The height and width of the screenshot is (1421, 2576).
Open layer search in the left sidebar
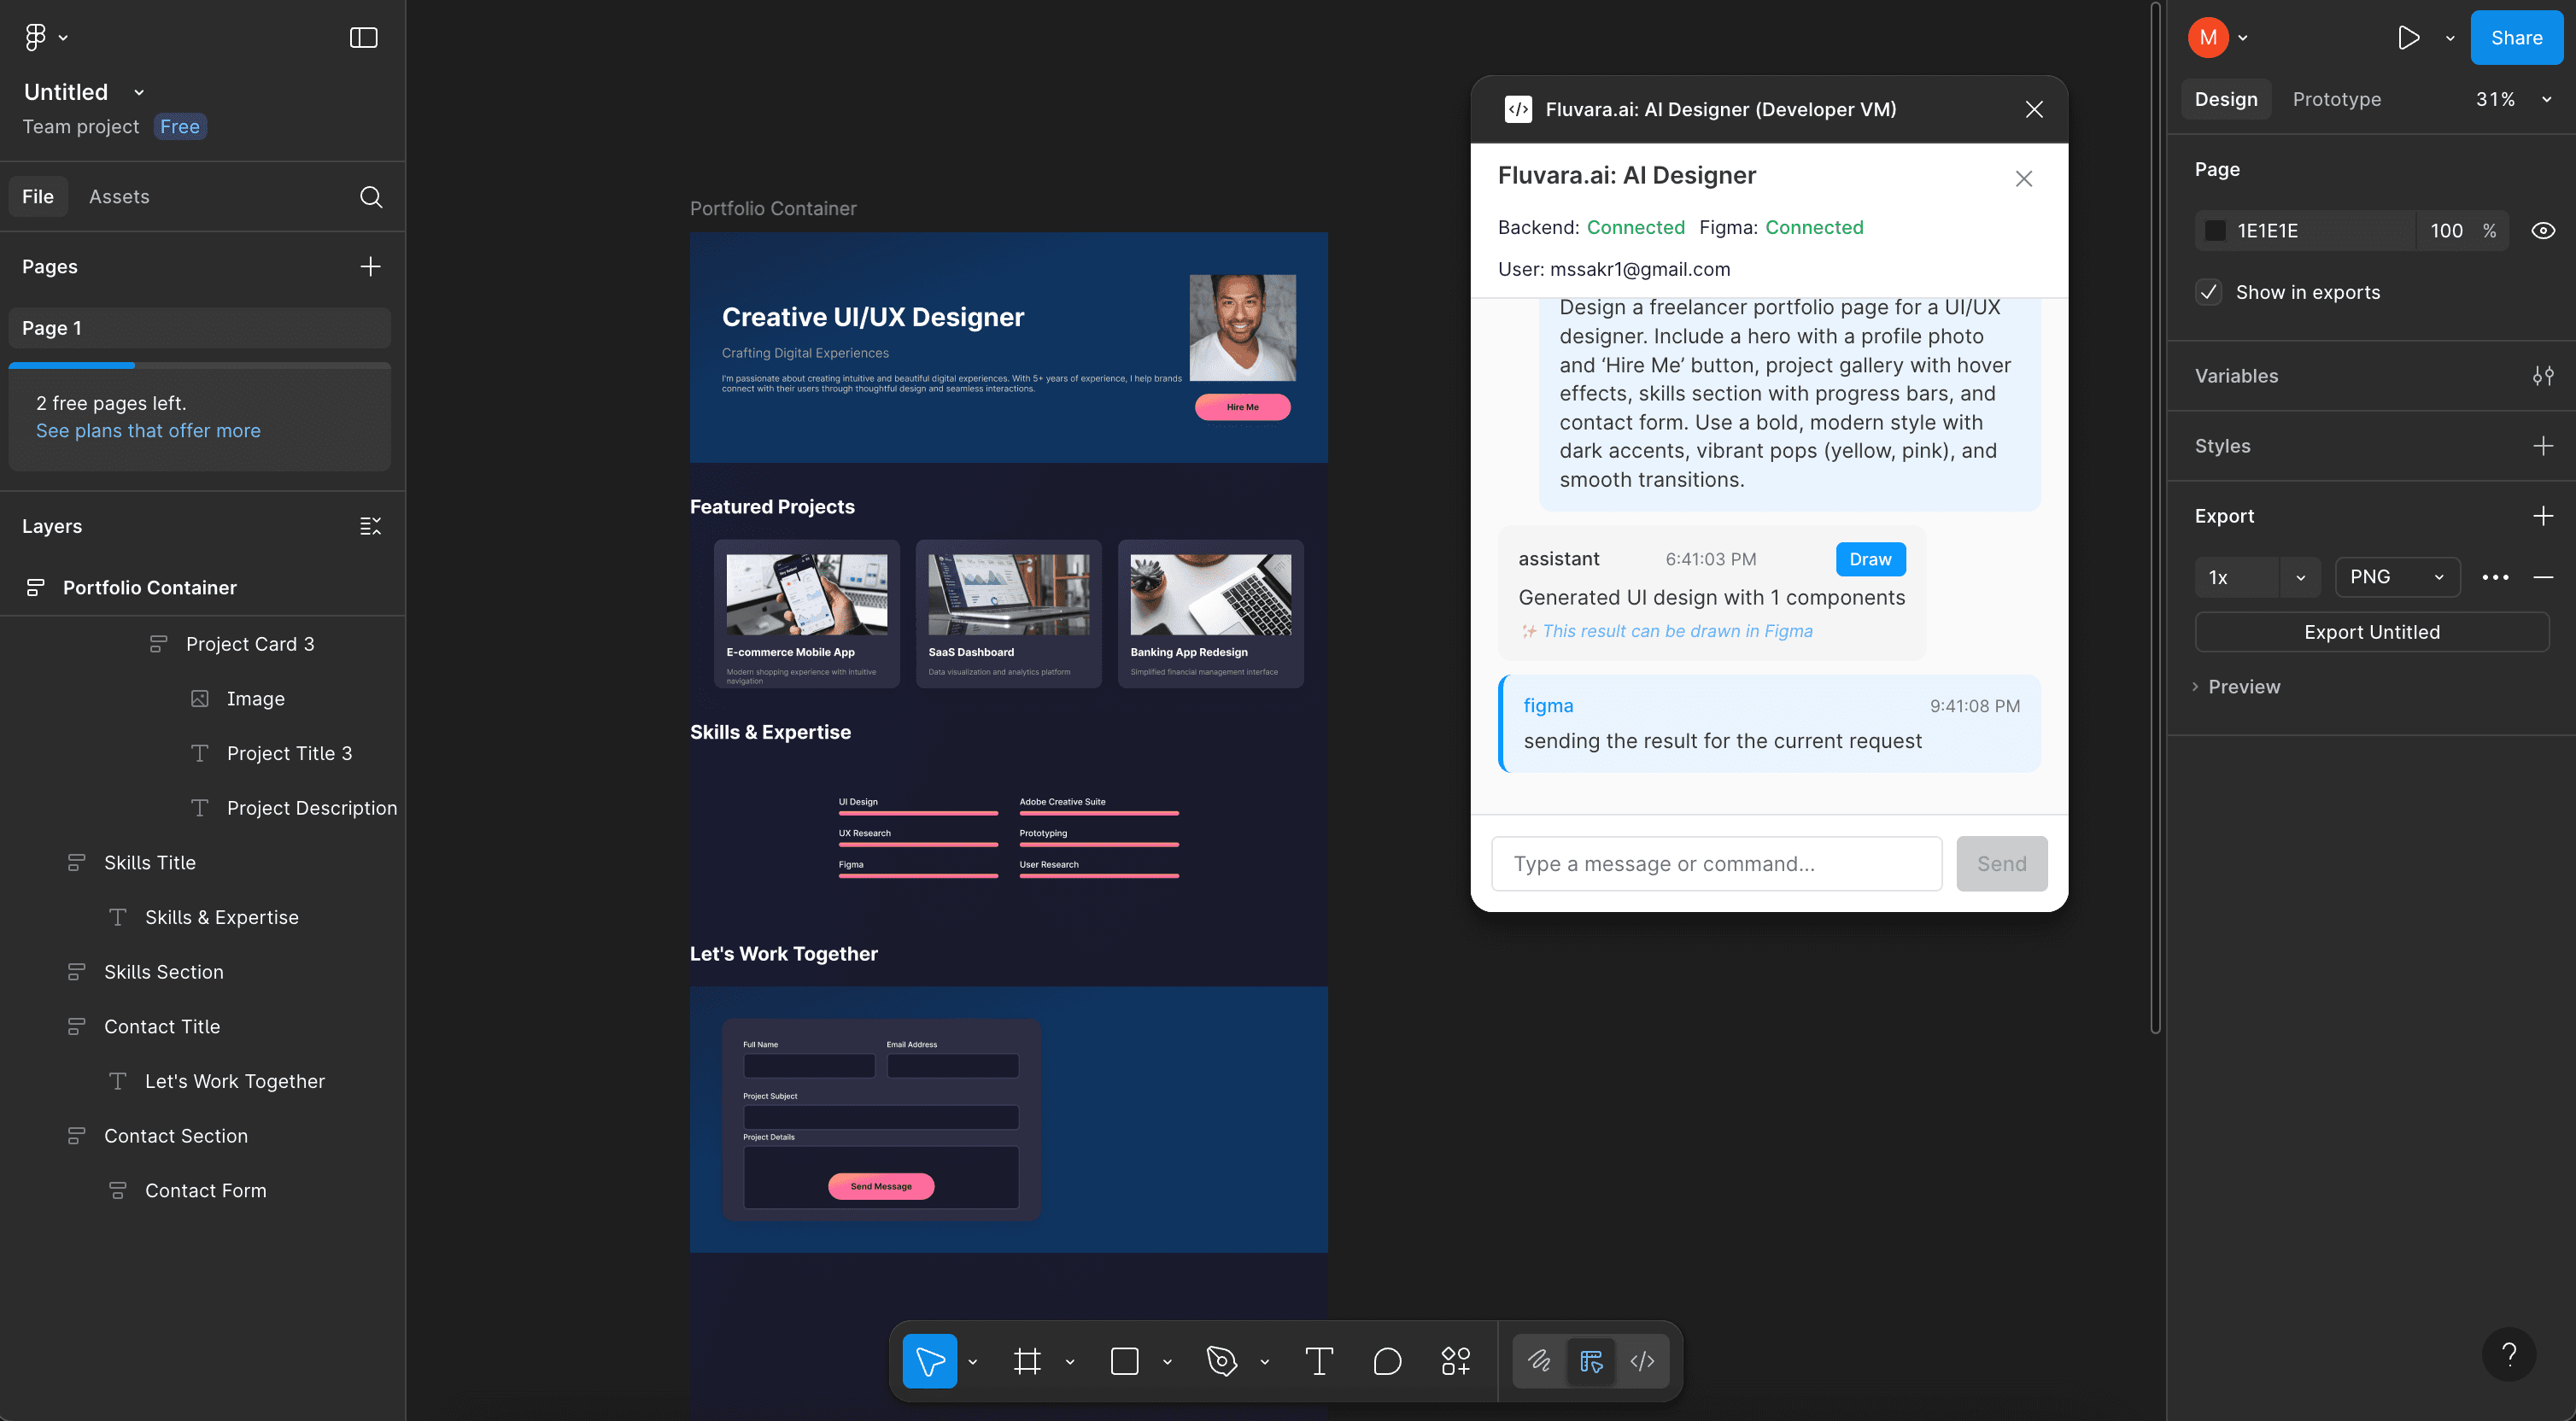coord(371,196)
